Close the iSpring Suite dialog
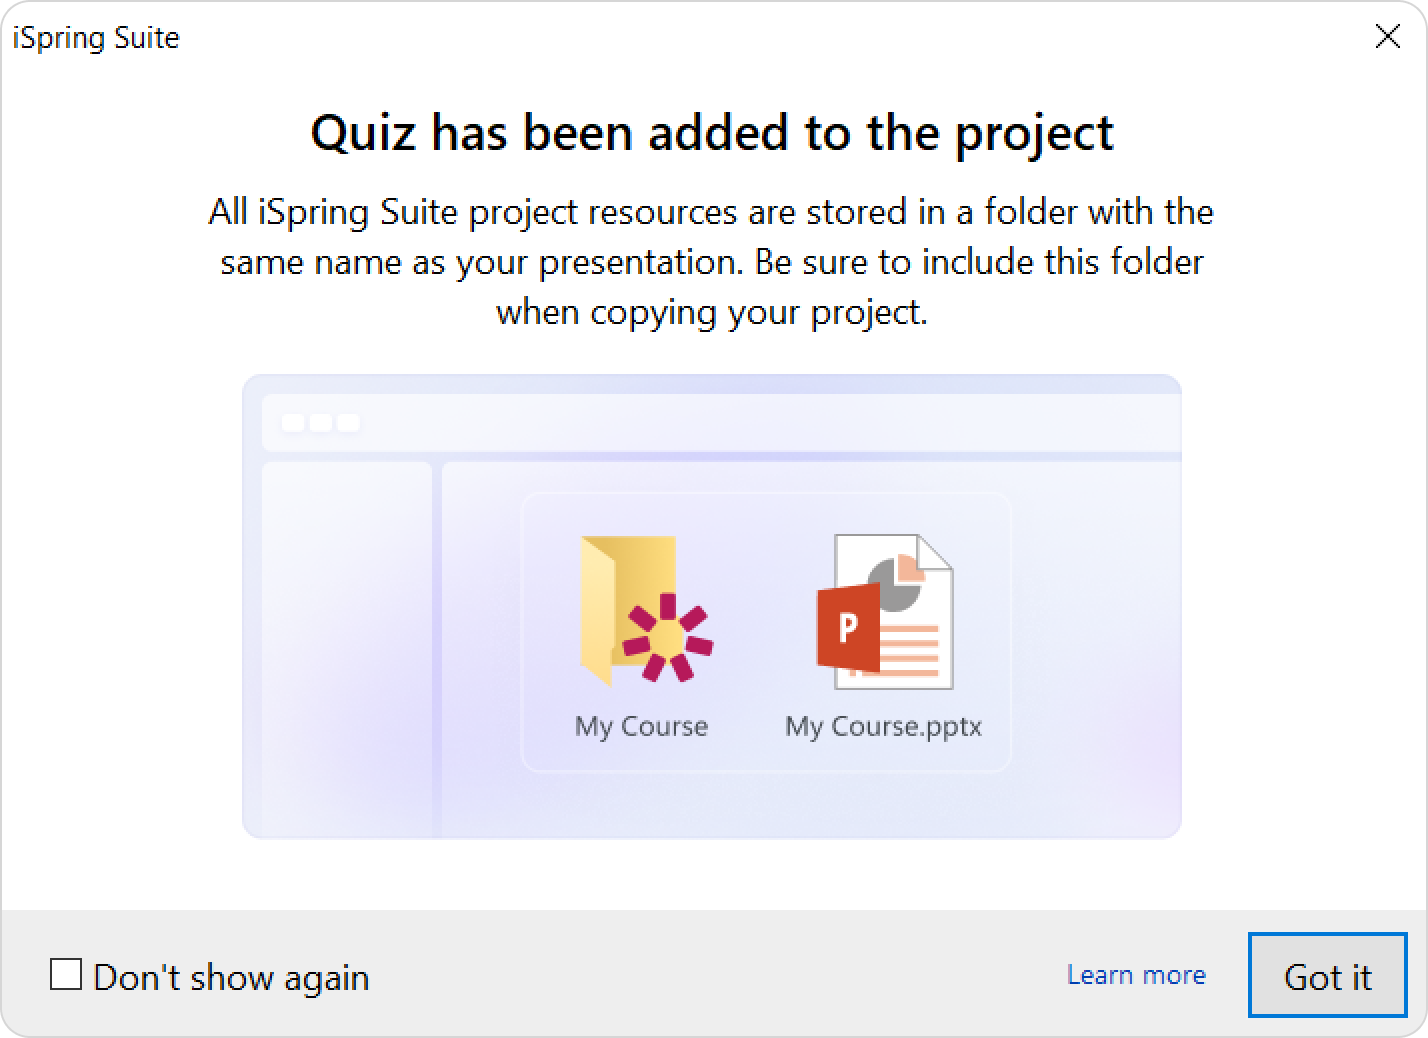 pyautogui.click(x=1388, y=37)
